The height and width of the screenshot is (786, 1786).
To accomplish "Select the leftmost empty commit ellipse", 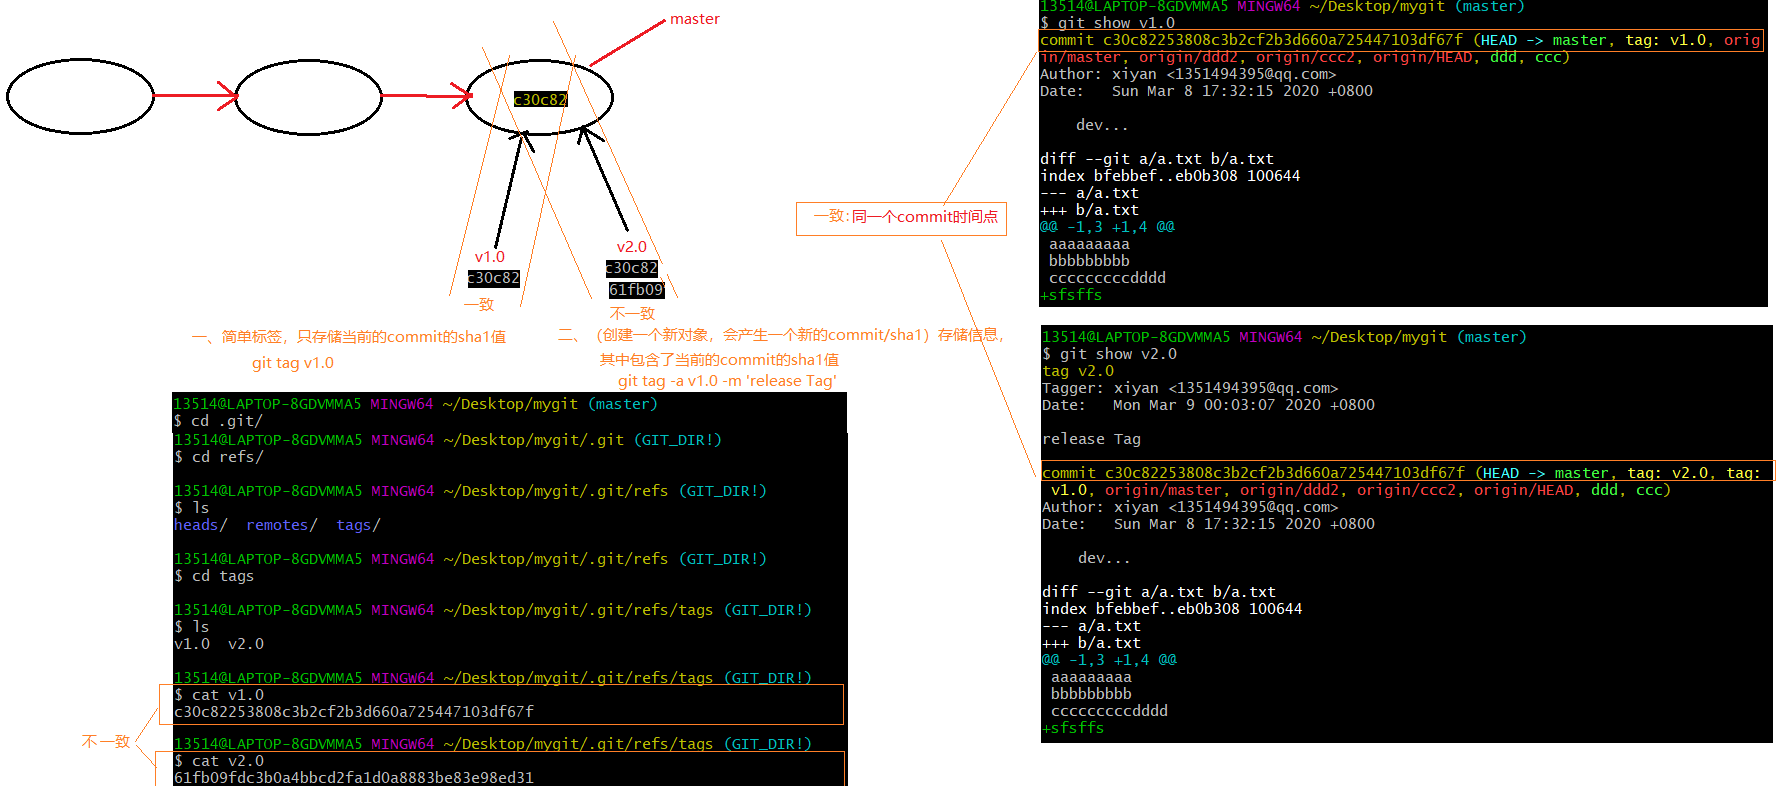I will pyautogui.click(x=80, y=96).
